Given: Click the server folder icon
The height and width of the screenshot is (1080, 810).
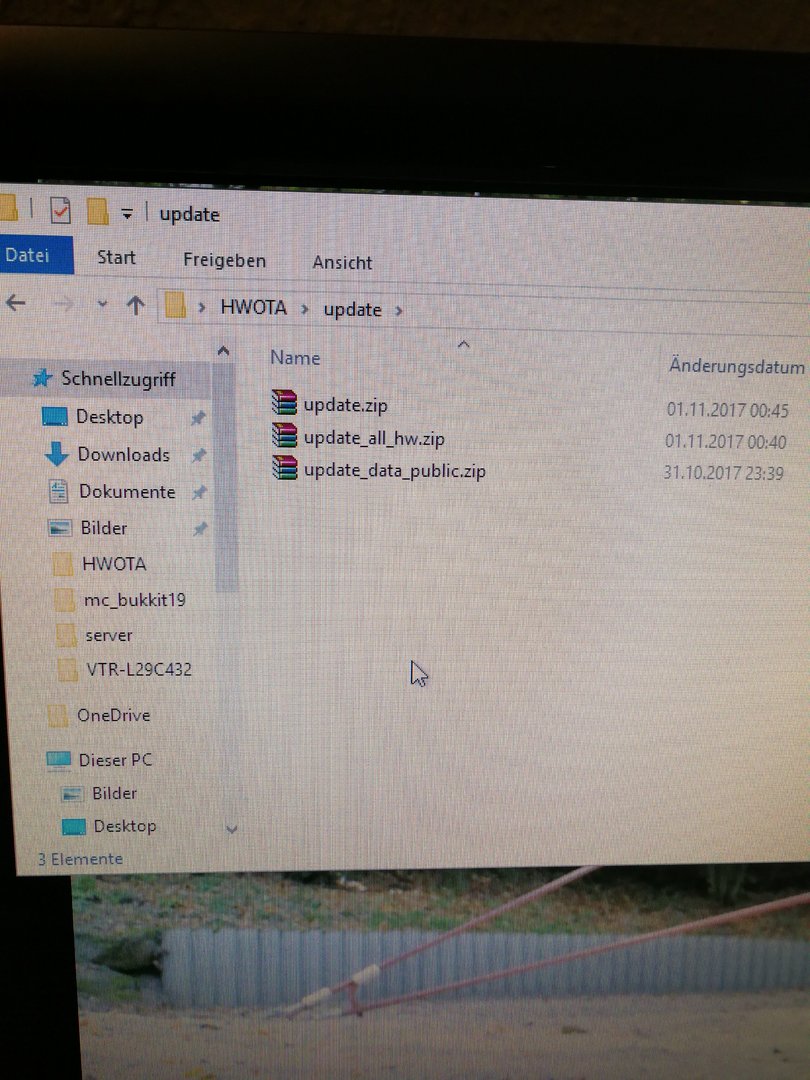Looking at the screenshot, I should pos(66,635).
